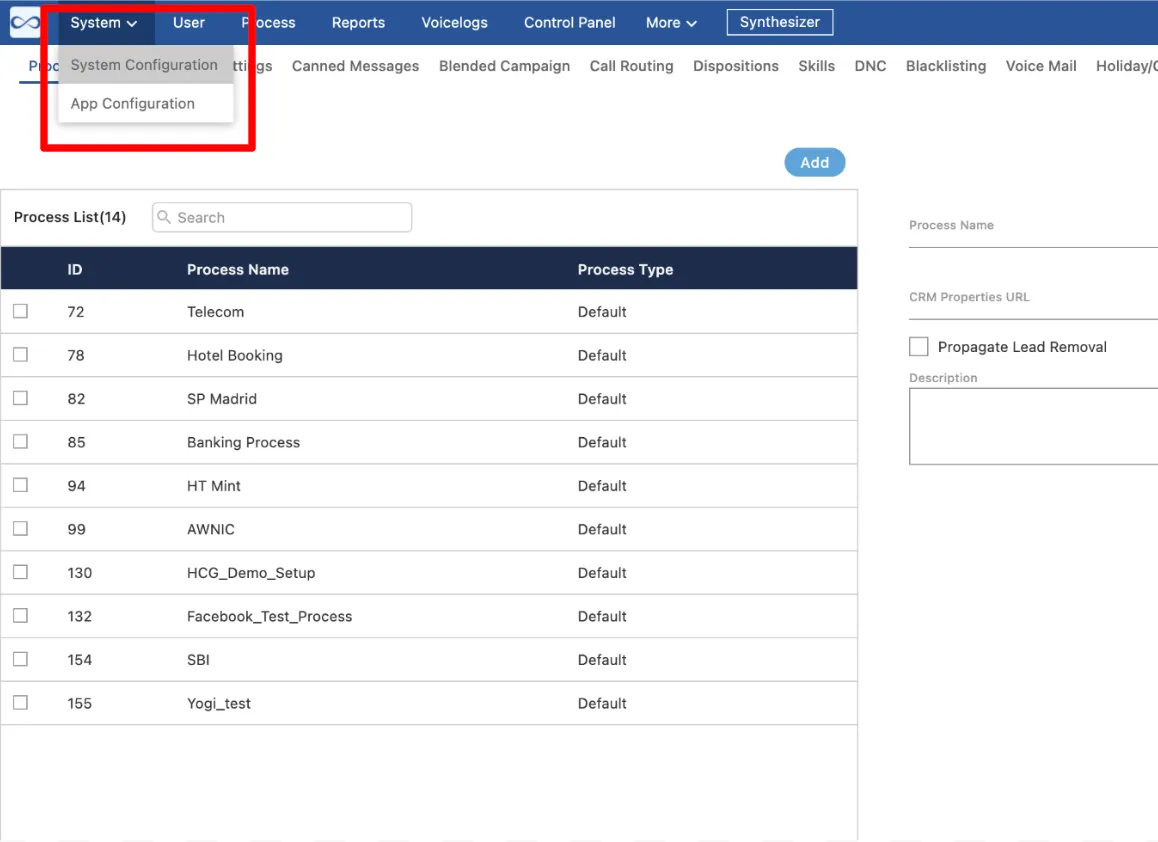This screenshot has height=842, width=1158.
Task: Go to the Reports menu
Action: [358, 23]
